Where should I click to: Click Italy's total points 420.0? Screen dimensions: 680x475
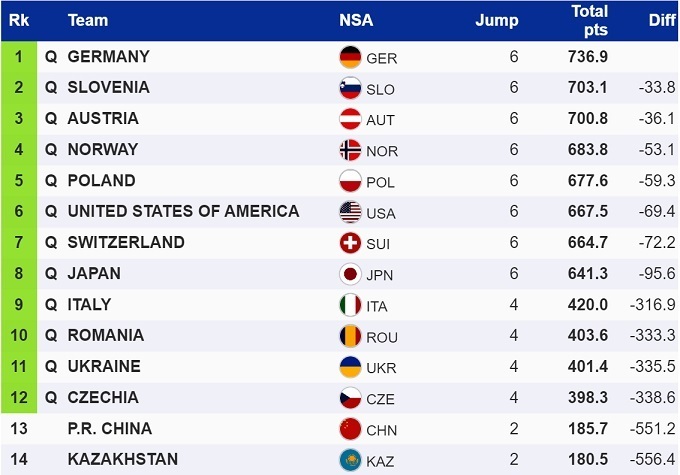pos(589,305)
